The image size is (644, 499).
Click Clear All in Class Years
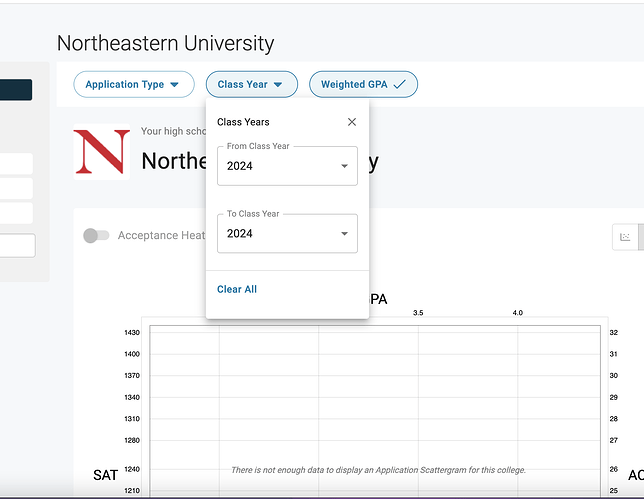237,289
